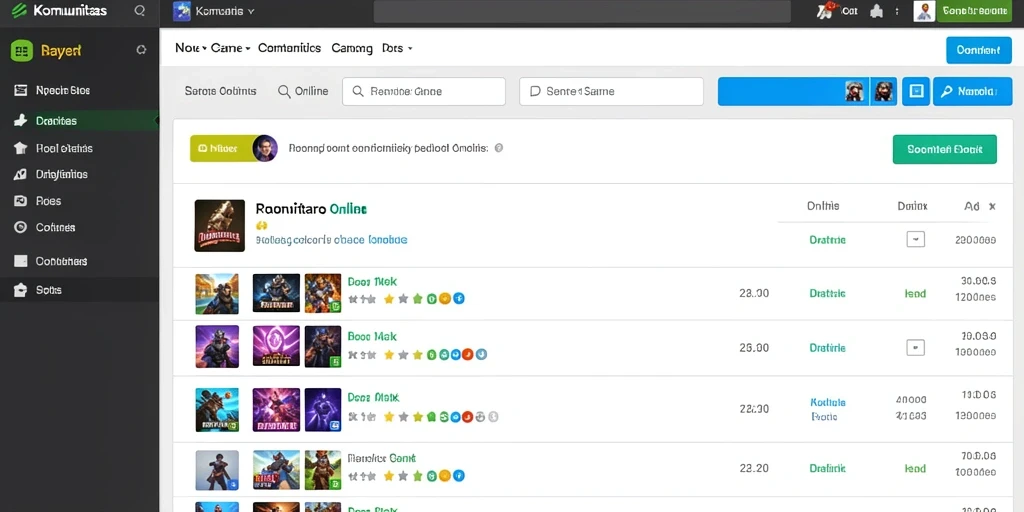This screenshot has width=1024, height=512.
Task: Focus the Sente Same input field
Action: click(x=611, y=91)
